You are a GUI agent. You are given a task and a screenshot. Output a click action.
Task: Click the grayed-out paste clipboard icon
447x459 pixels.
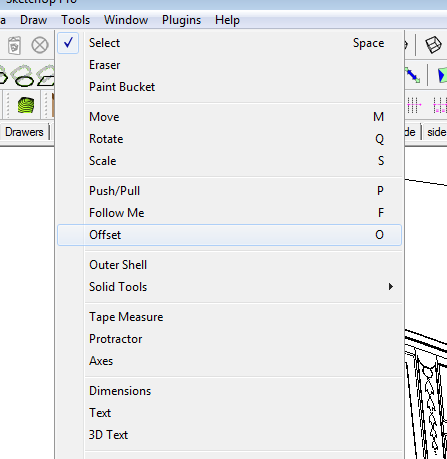pyautogui.click(x=14, y=45)
